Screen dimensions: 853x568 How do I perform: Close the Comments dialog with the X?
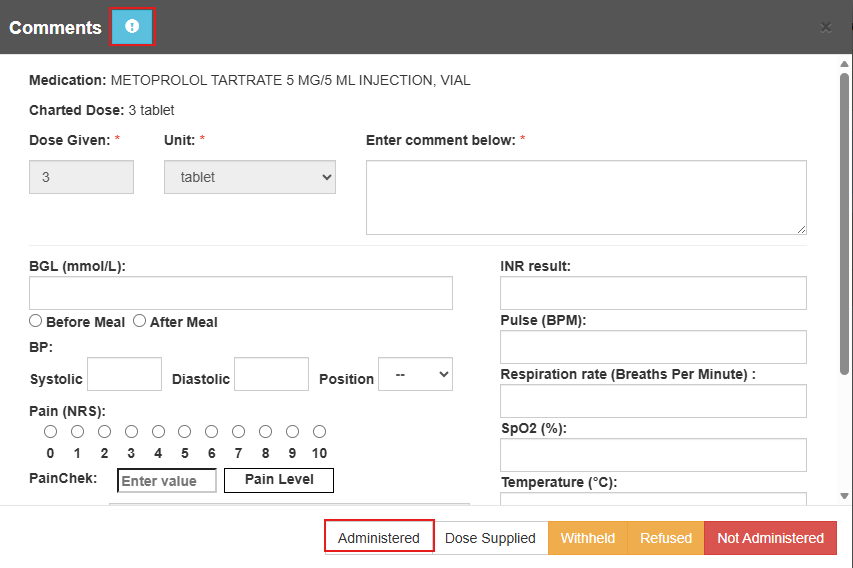click(x=825, y=27)
